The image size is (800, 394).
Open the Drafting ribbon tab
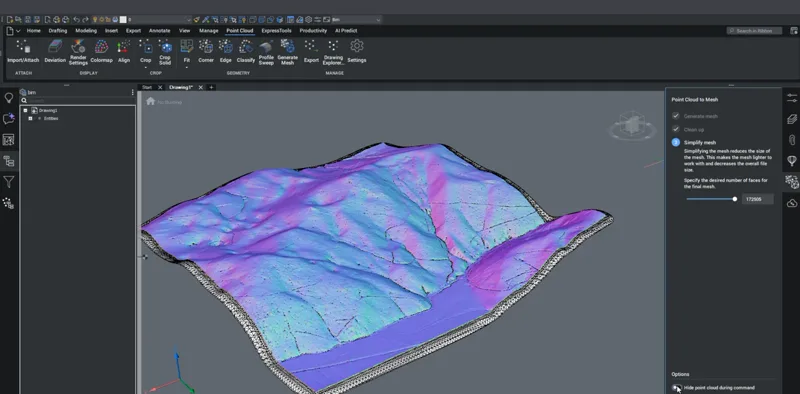point(58,31)
